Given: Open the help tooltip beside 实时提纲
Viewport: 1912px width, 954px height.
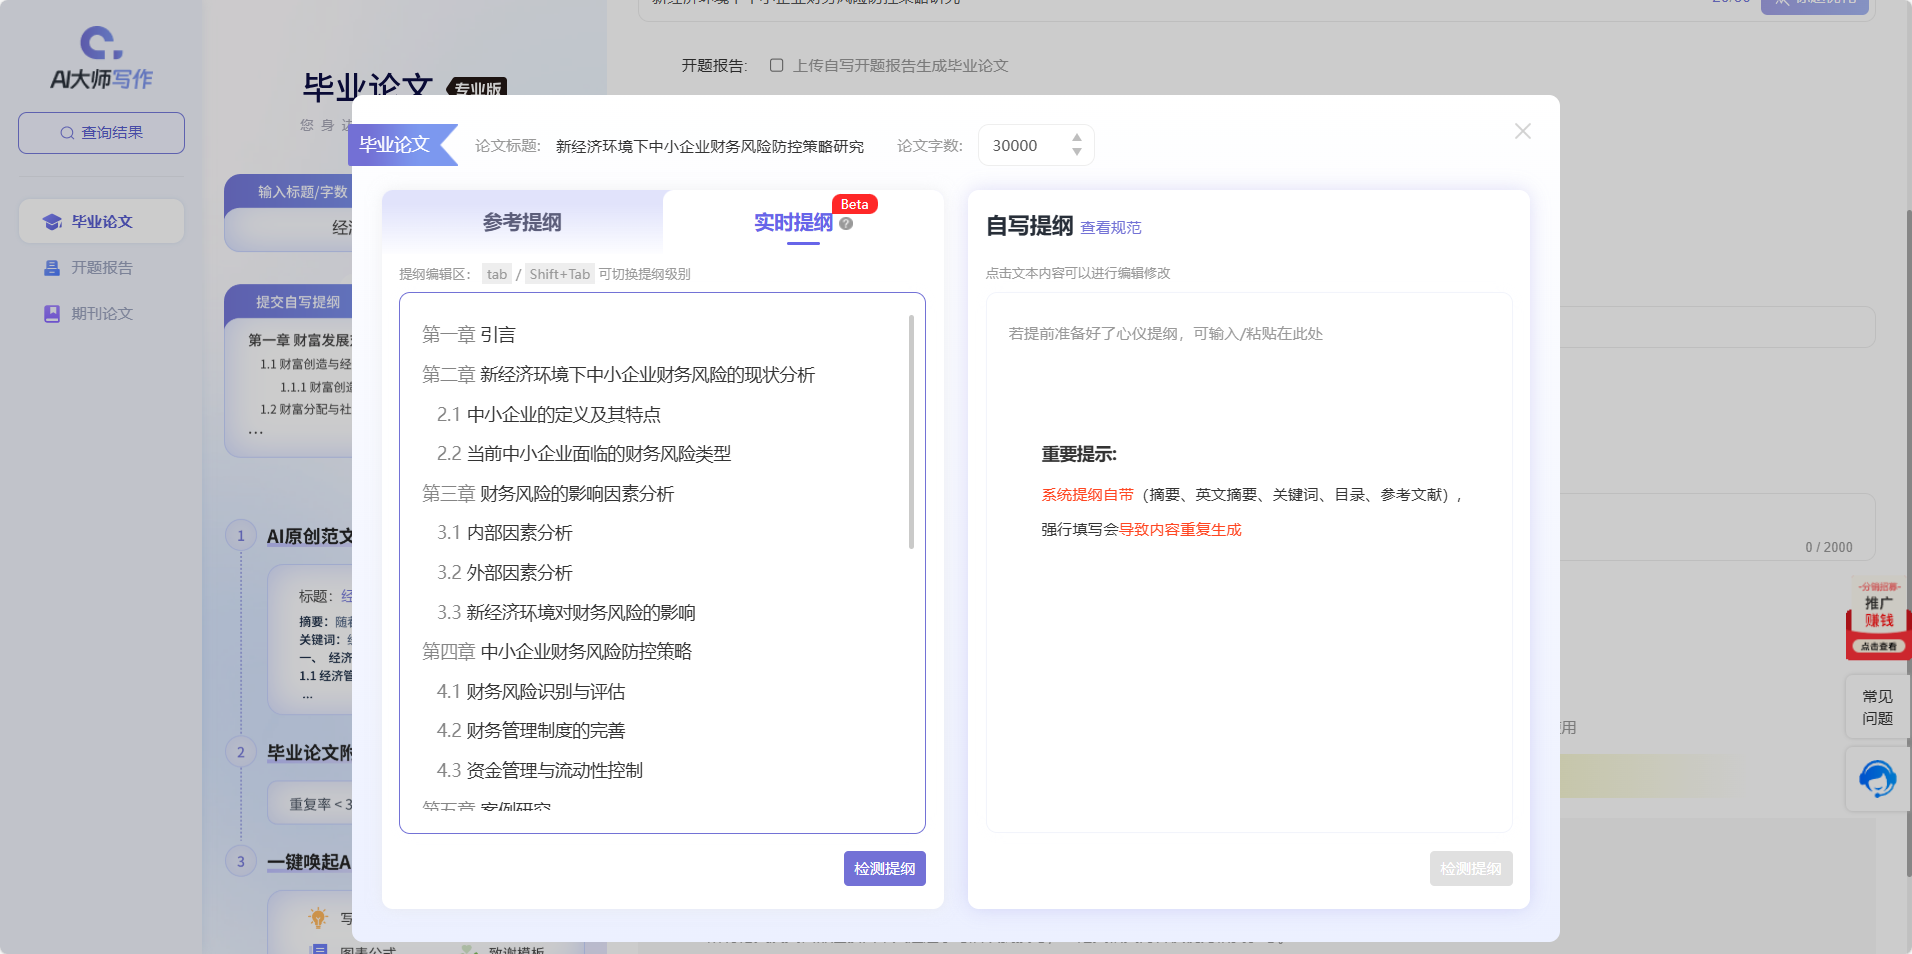Looking at the screenshot, I should (x=847, y=225).
